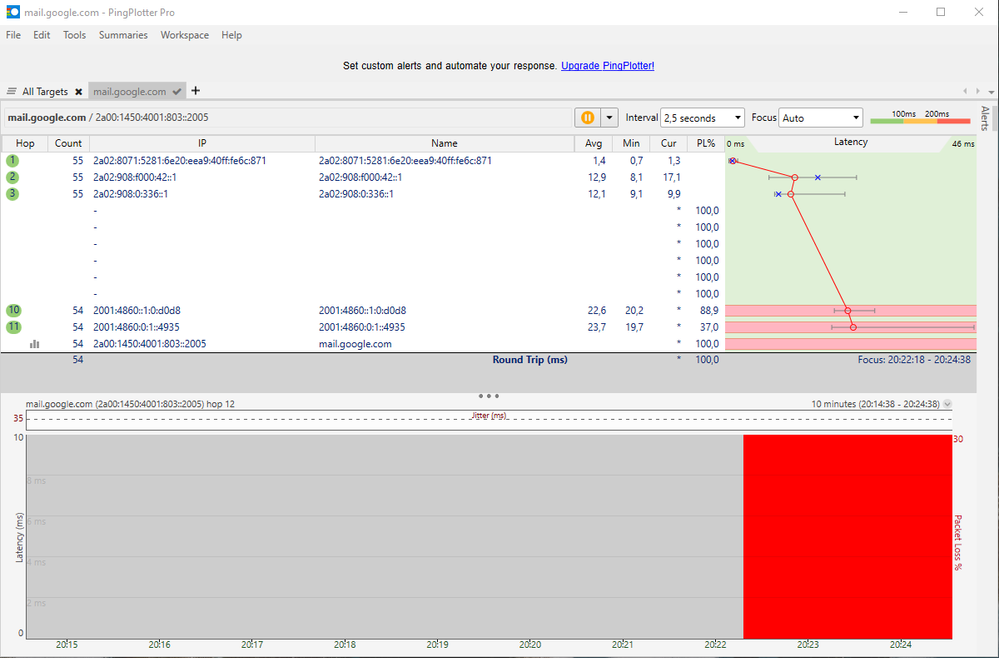The image size is (999, 658).
Task: Add a new target with the plus icon
Action: click(195, 91)
